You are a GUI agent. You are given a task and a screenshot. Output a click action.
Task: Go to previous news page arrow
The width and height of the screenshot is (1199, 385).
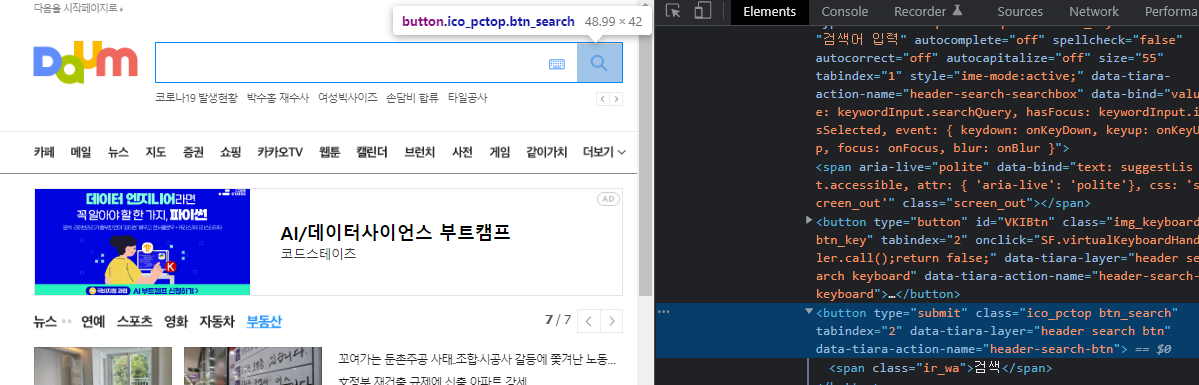click(x=589, y=320)
